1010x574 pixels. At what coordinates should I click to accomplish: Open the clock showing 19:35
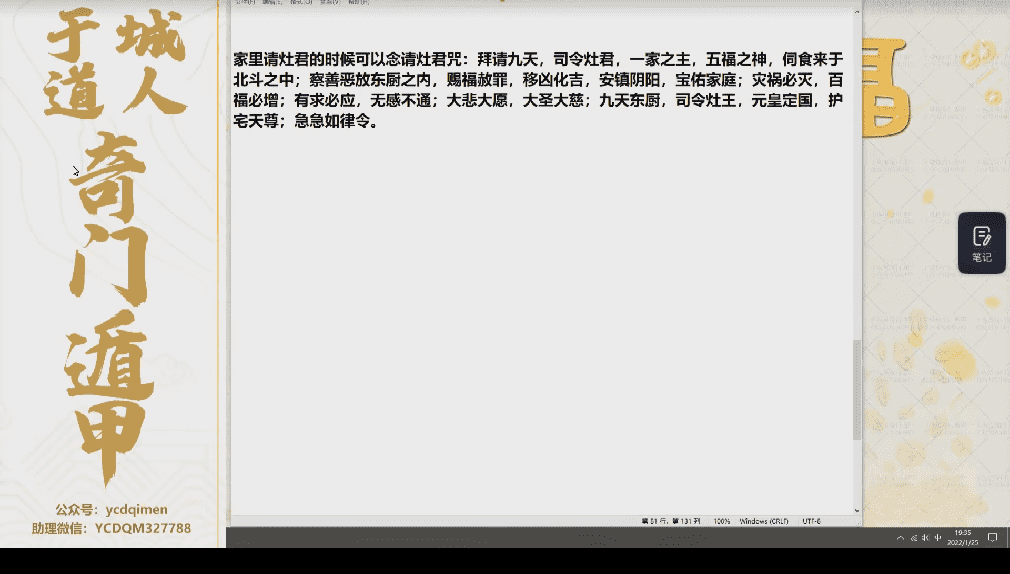tap(963, 537)
